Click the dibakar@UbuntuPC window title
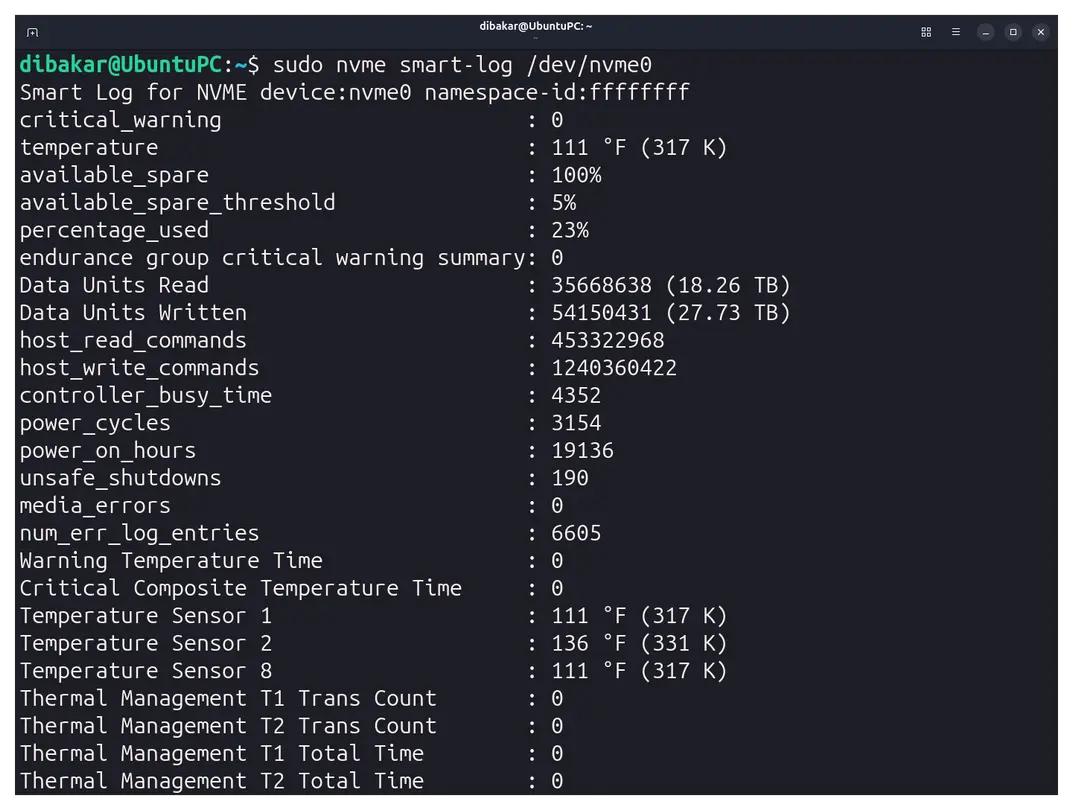The image size is (1073, 810). click(535, 26)
